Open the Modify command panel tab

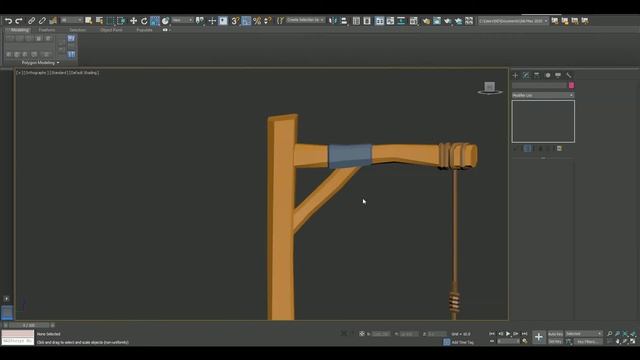[x=526, y=75]
